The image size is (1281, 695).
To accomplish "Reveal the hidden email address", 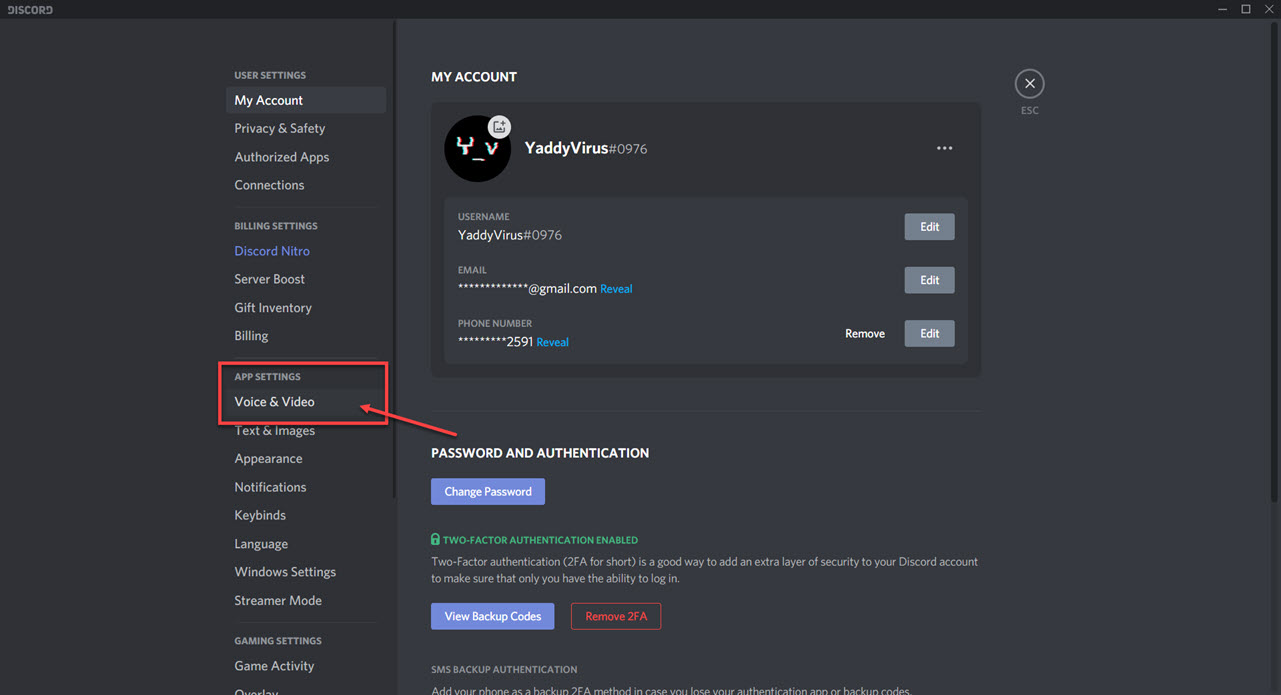I will click(x=616, y=288).
